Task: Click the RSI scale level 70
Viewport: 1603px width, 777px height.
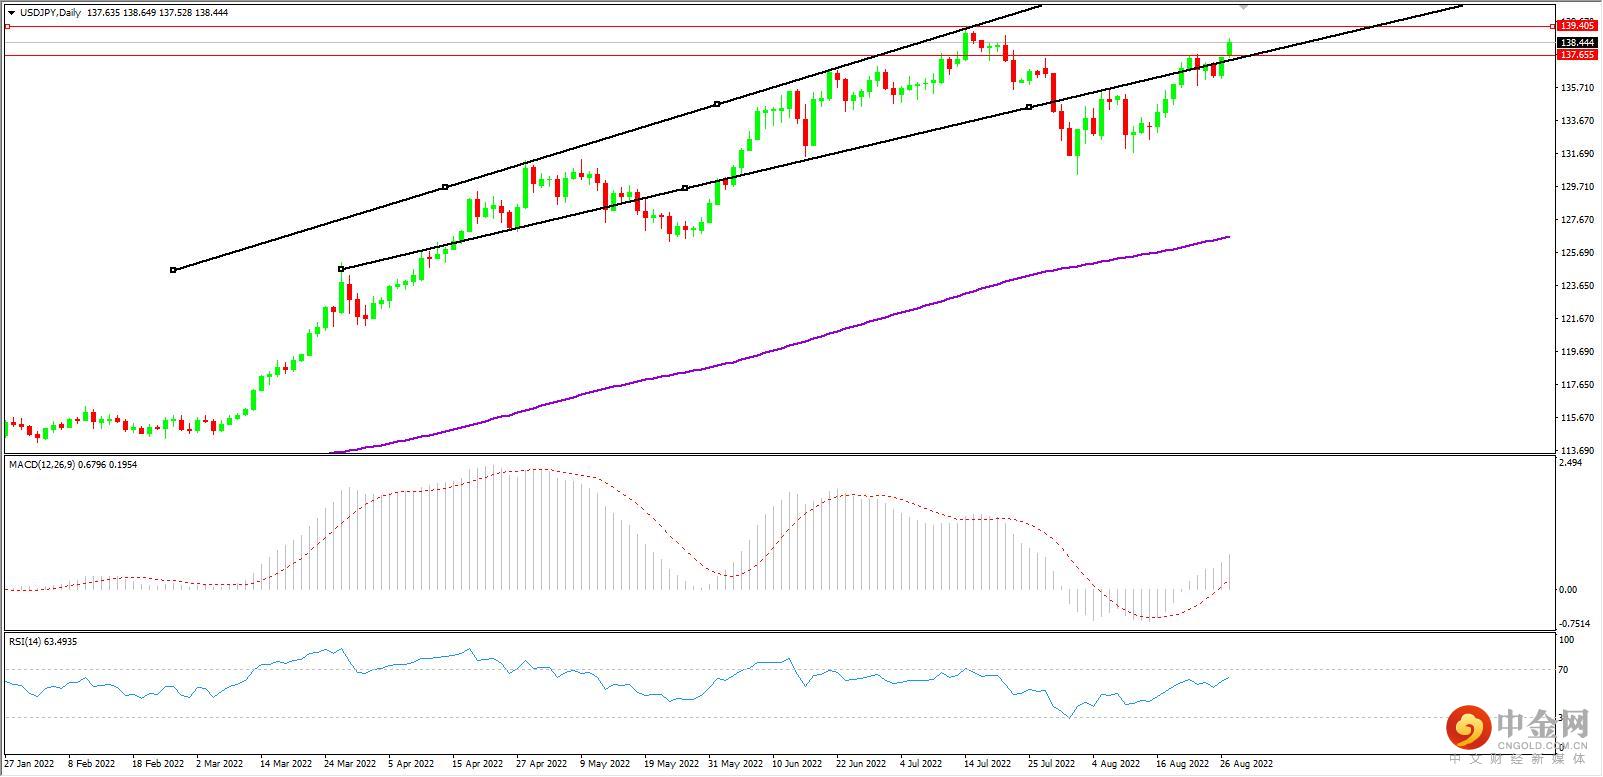Action: tap(1564, 670)
